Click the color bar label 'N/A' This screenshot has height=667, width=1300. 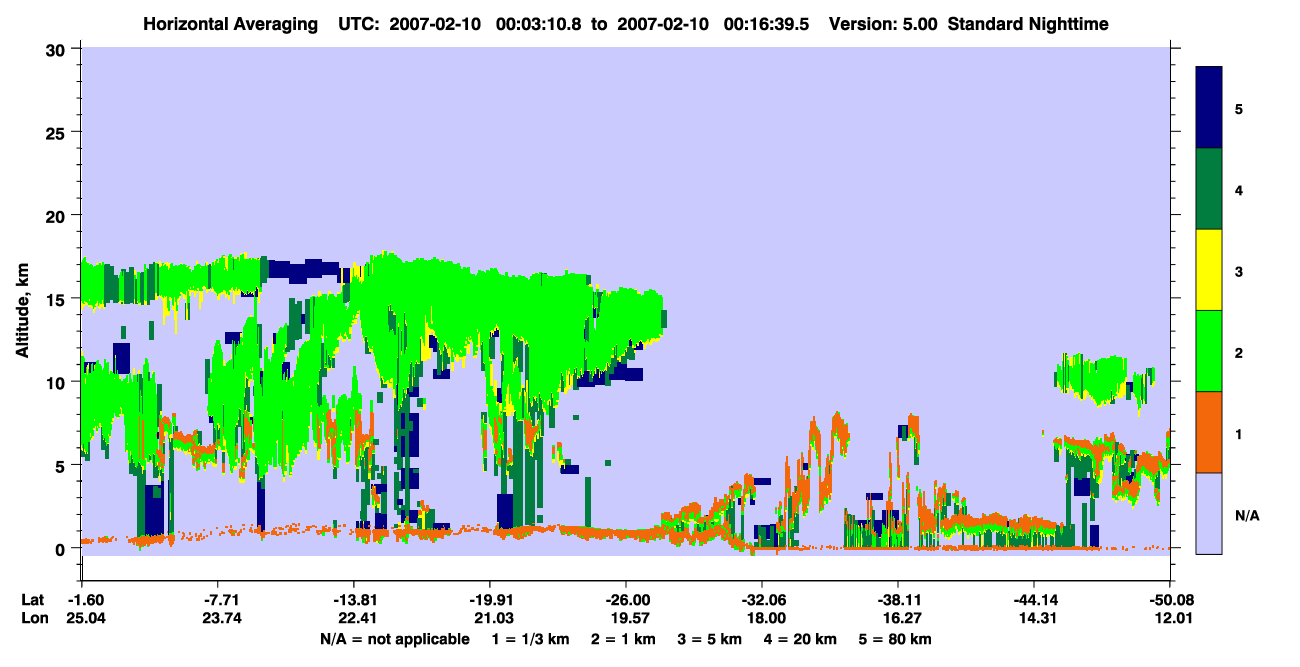pos(1246,515)
